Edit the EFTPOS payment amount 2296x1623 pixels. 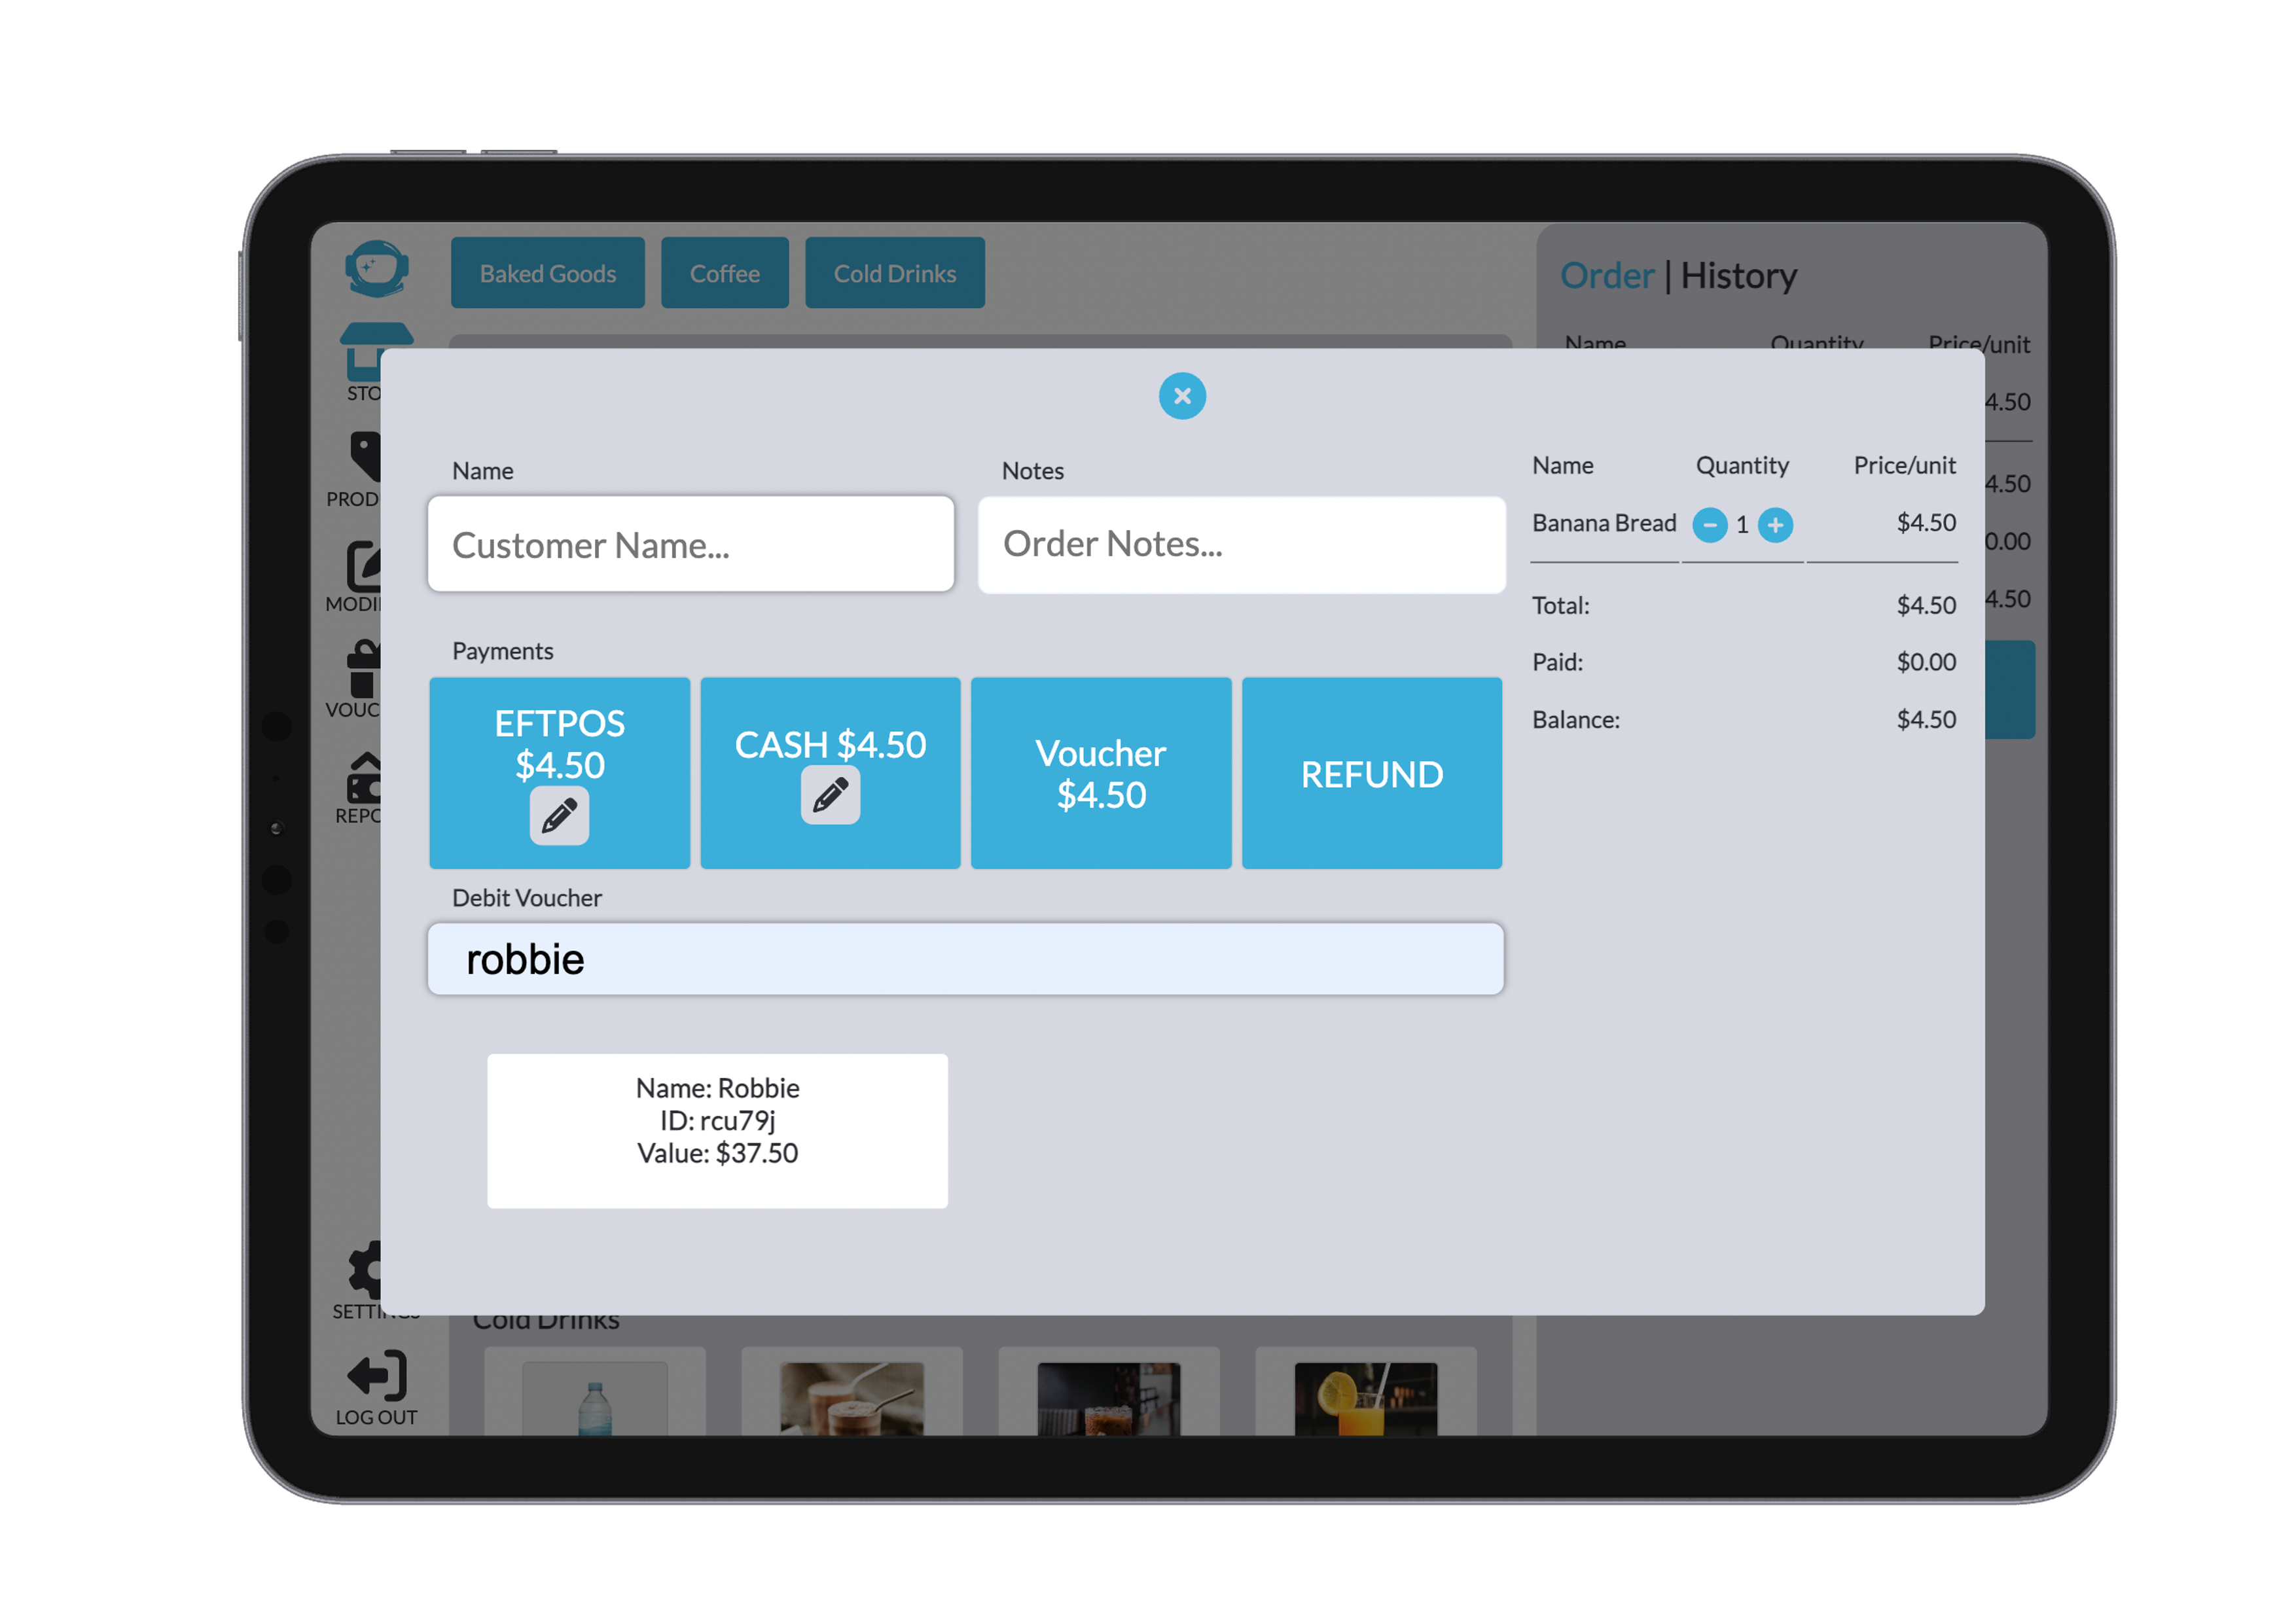point(559,816)
